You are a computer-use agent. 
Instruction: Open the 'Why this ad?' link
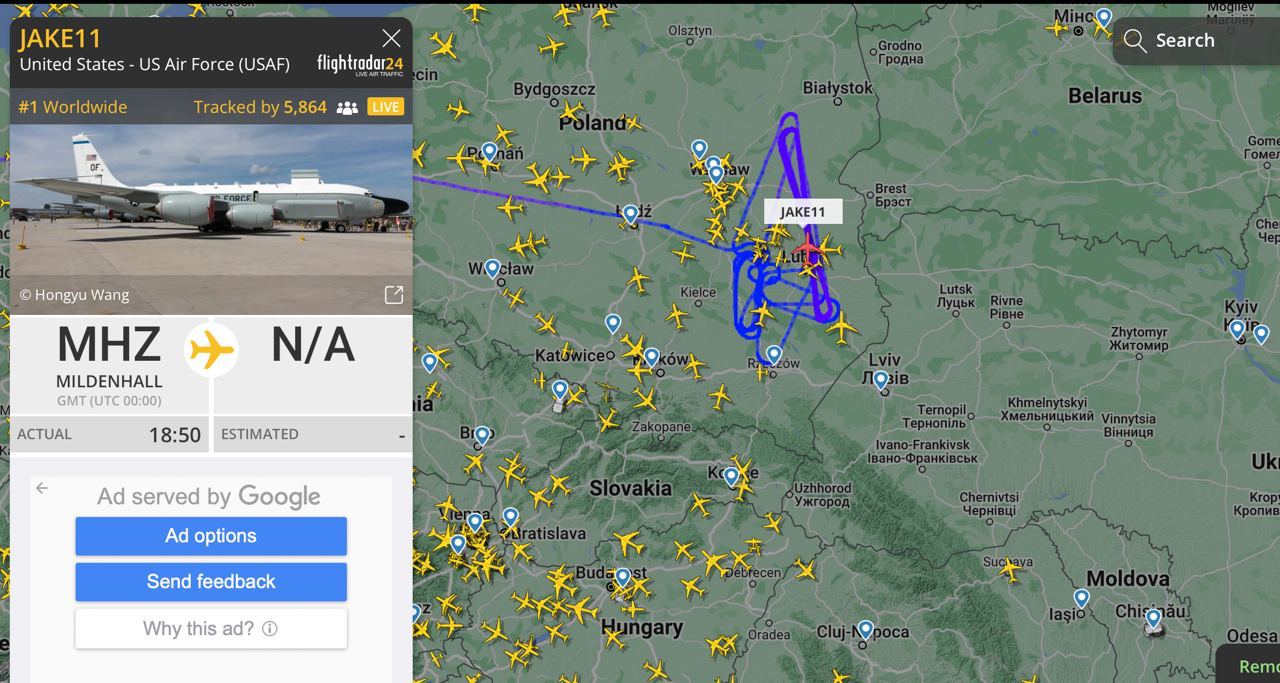pyautogui.click(x=211, y=629)
